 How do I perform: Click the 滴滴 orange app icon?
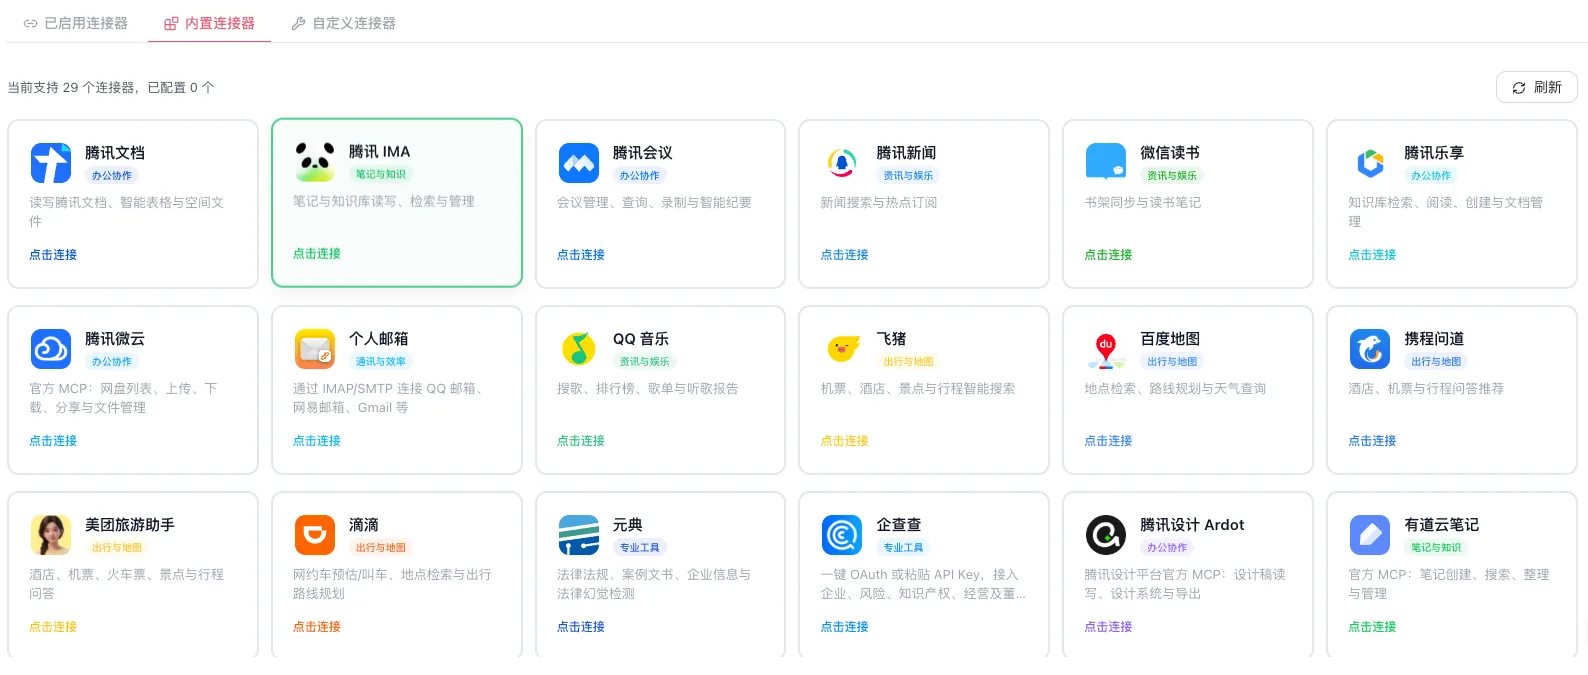(315, 535)
